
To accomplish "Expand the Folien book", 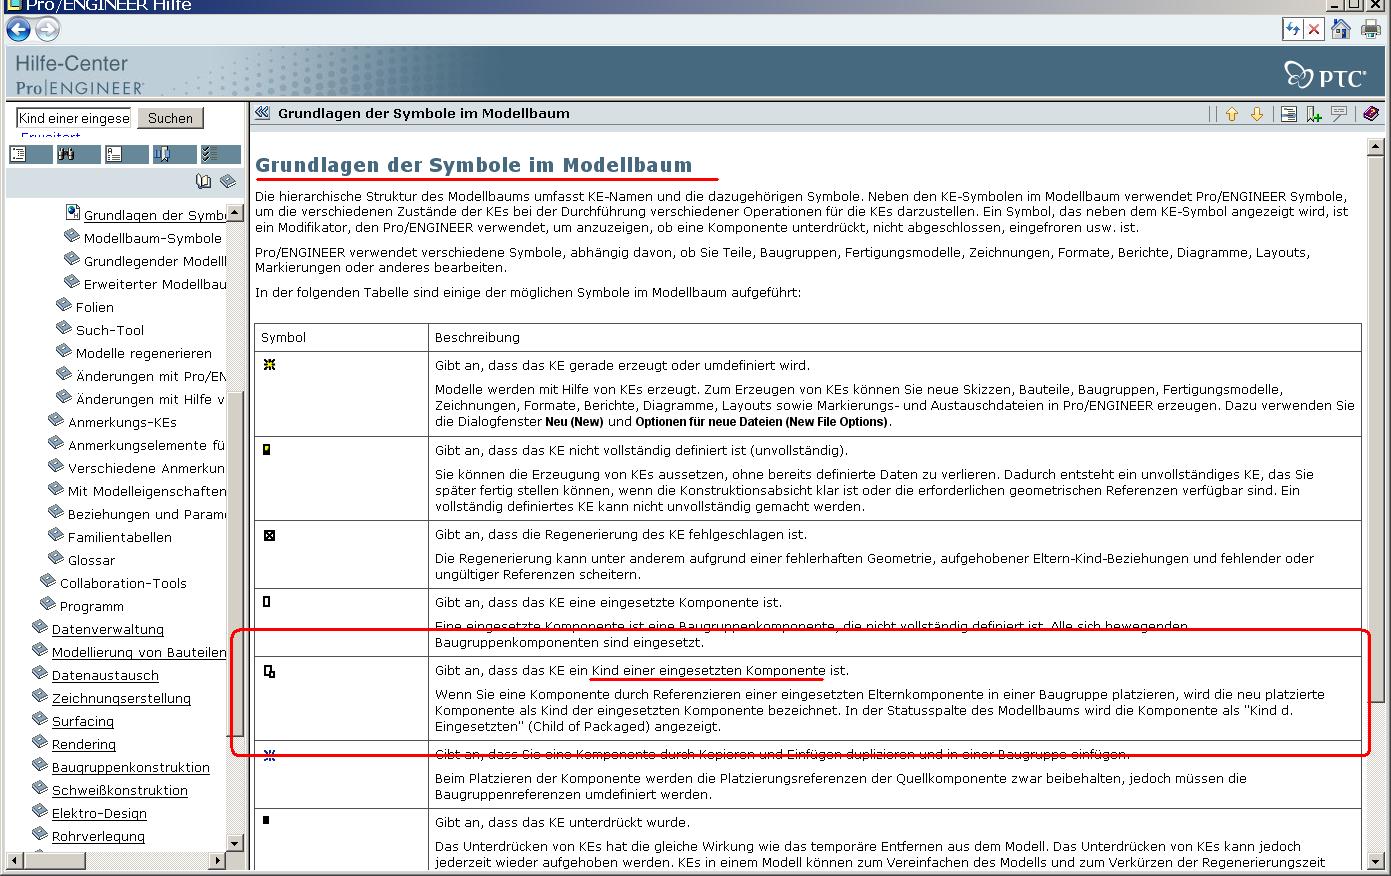I will [95, 307].
